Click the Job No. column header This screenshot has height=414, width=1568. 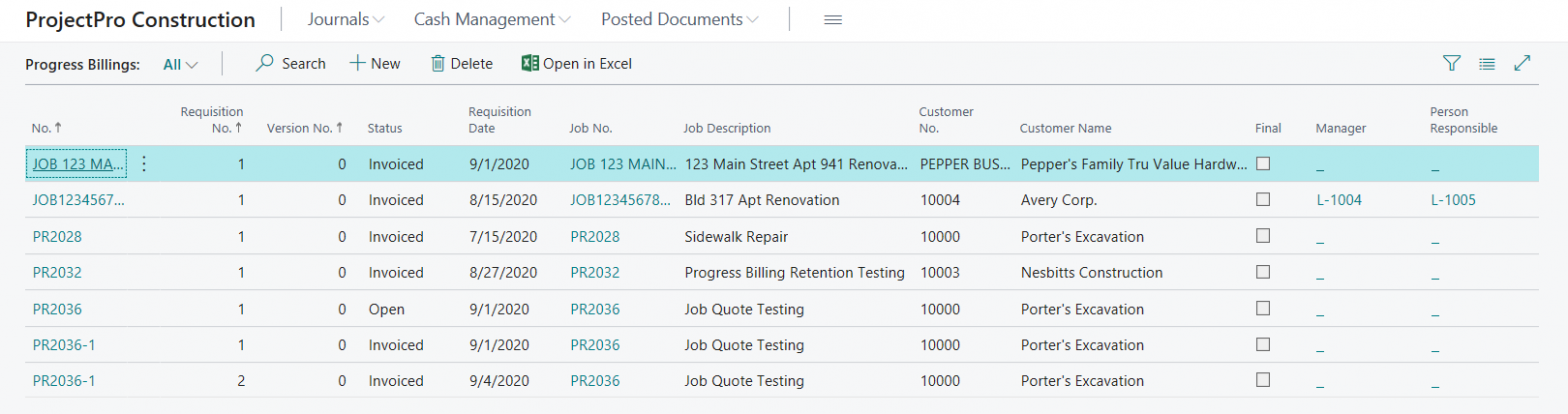click(590, 128)
